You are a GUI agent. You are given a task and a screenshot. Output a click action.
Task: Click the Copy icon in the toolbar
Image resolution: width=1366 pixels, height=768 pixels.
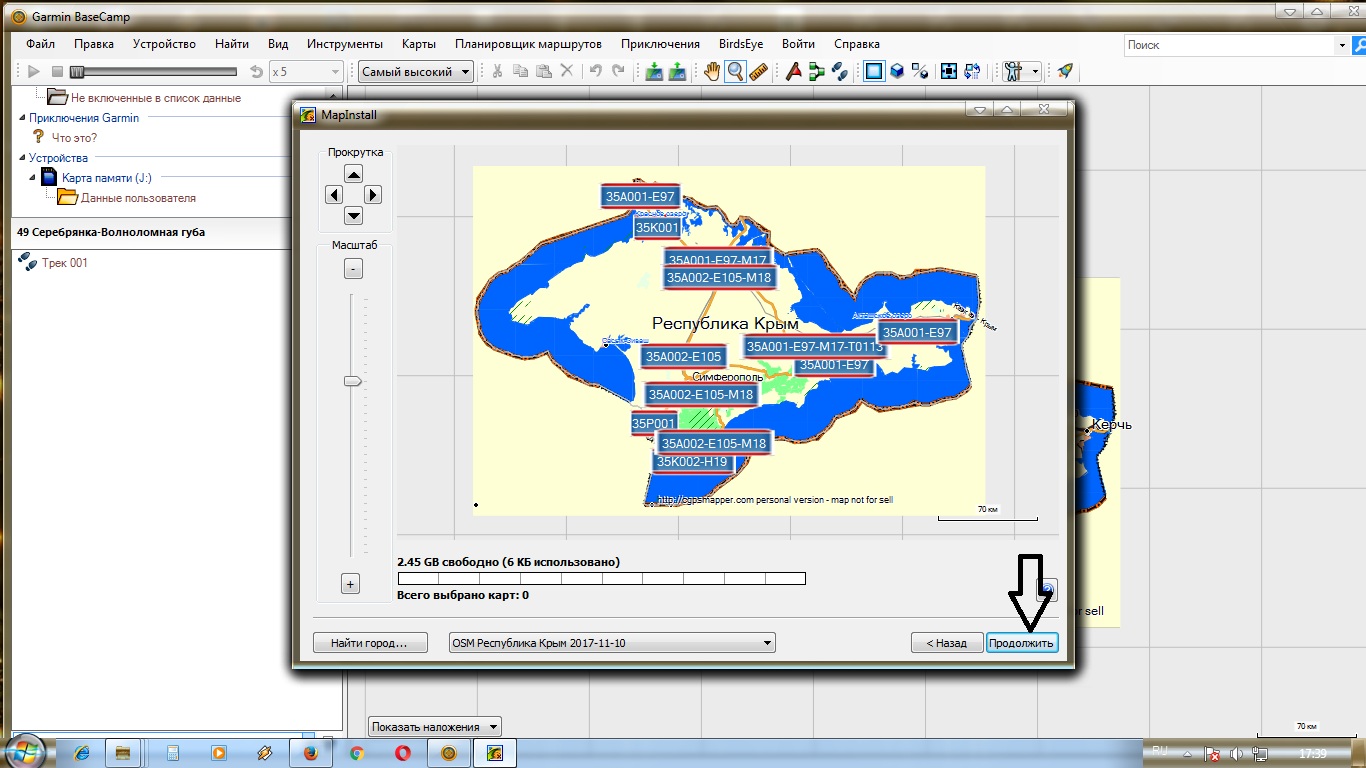point(520,71)
